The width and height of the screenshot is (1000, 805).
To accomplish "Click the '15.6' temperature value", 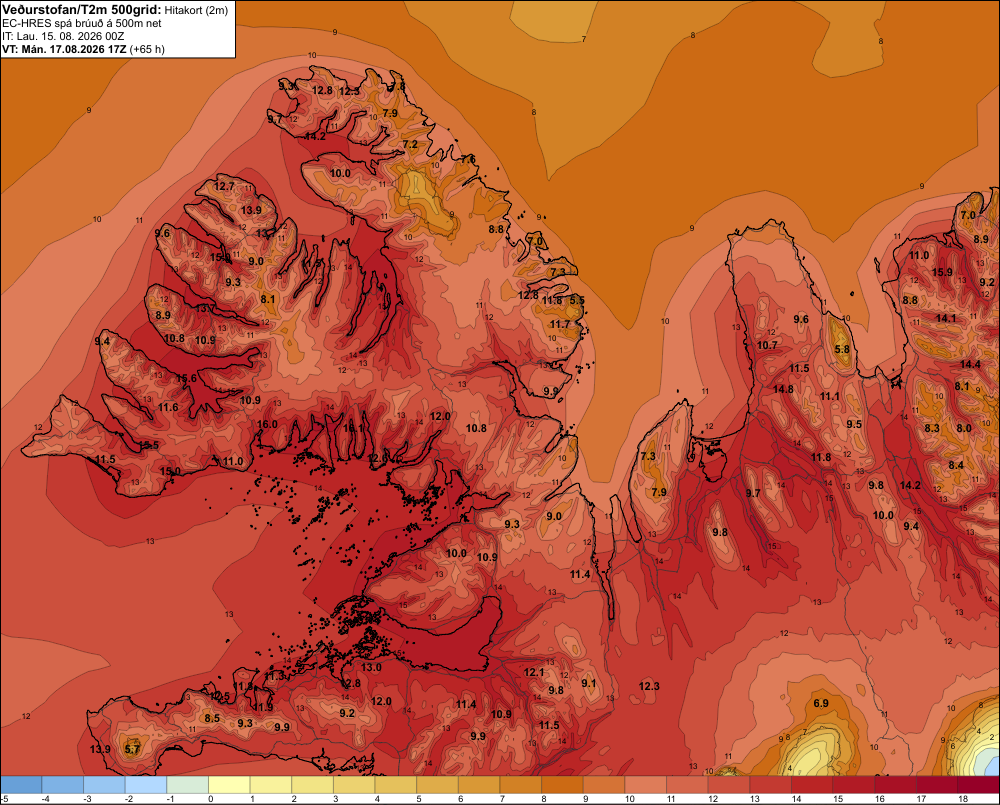I will click(x=186, y=378).
